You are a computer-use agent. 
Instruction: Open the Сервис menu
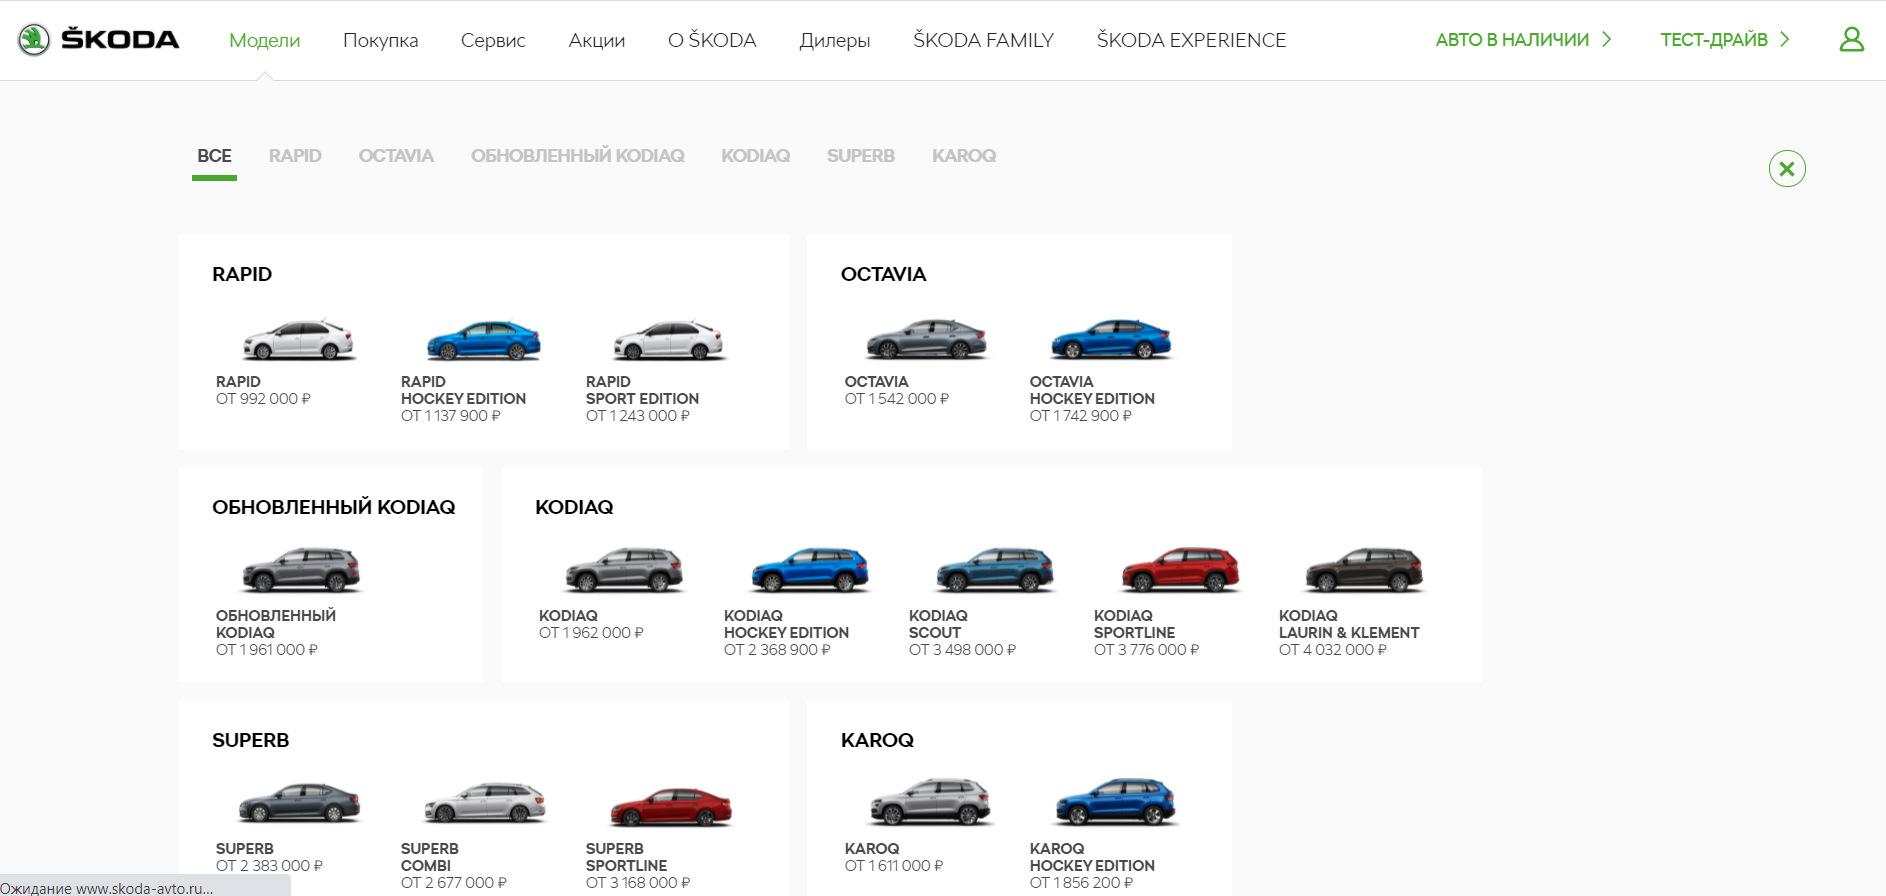coord(493,40)
